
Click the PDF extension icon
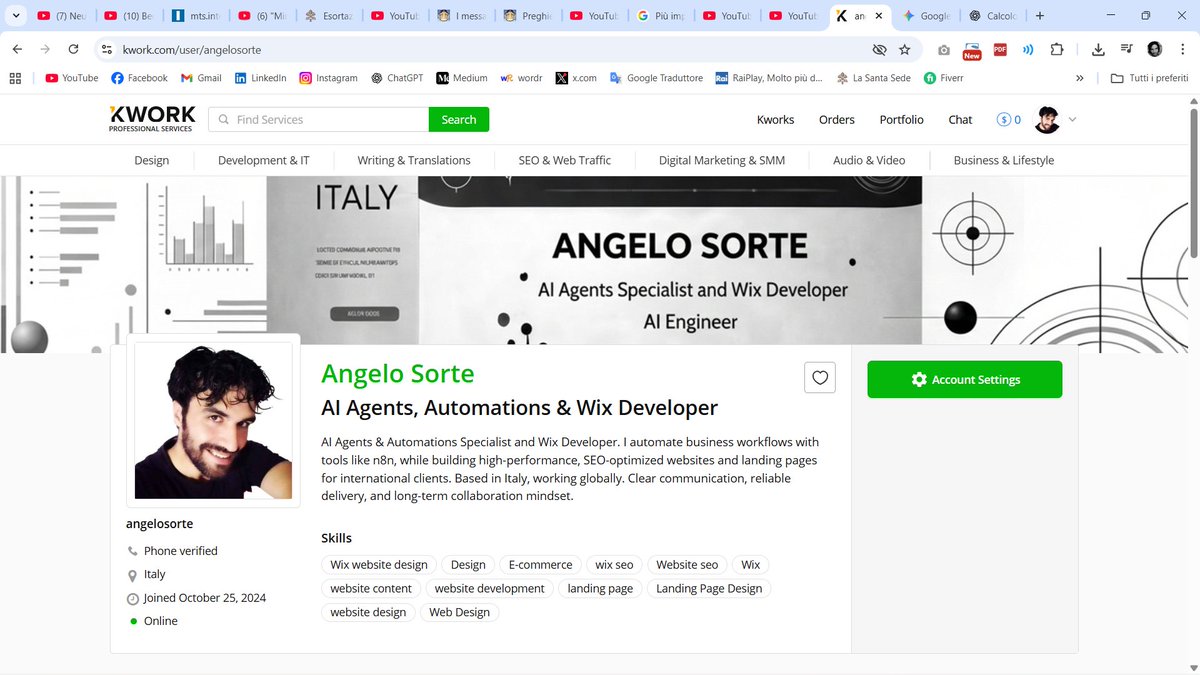tap(1000, 49)
